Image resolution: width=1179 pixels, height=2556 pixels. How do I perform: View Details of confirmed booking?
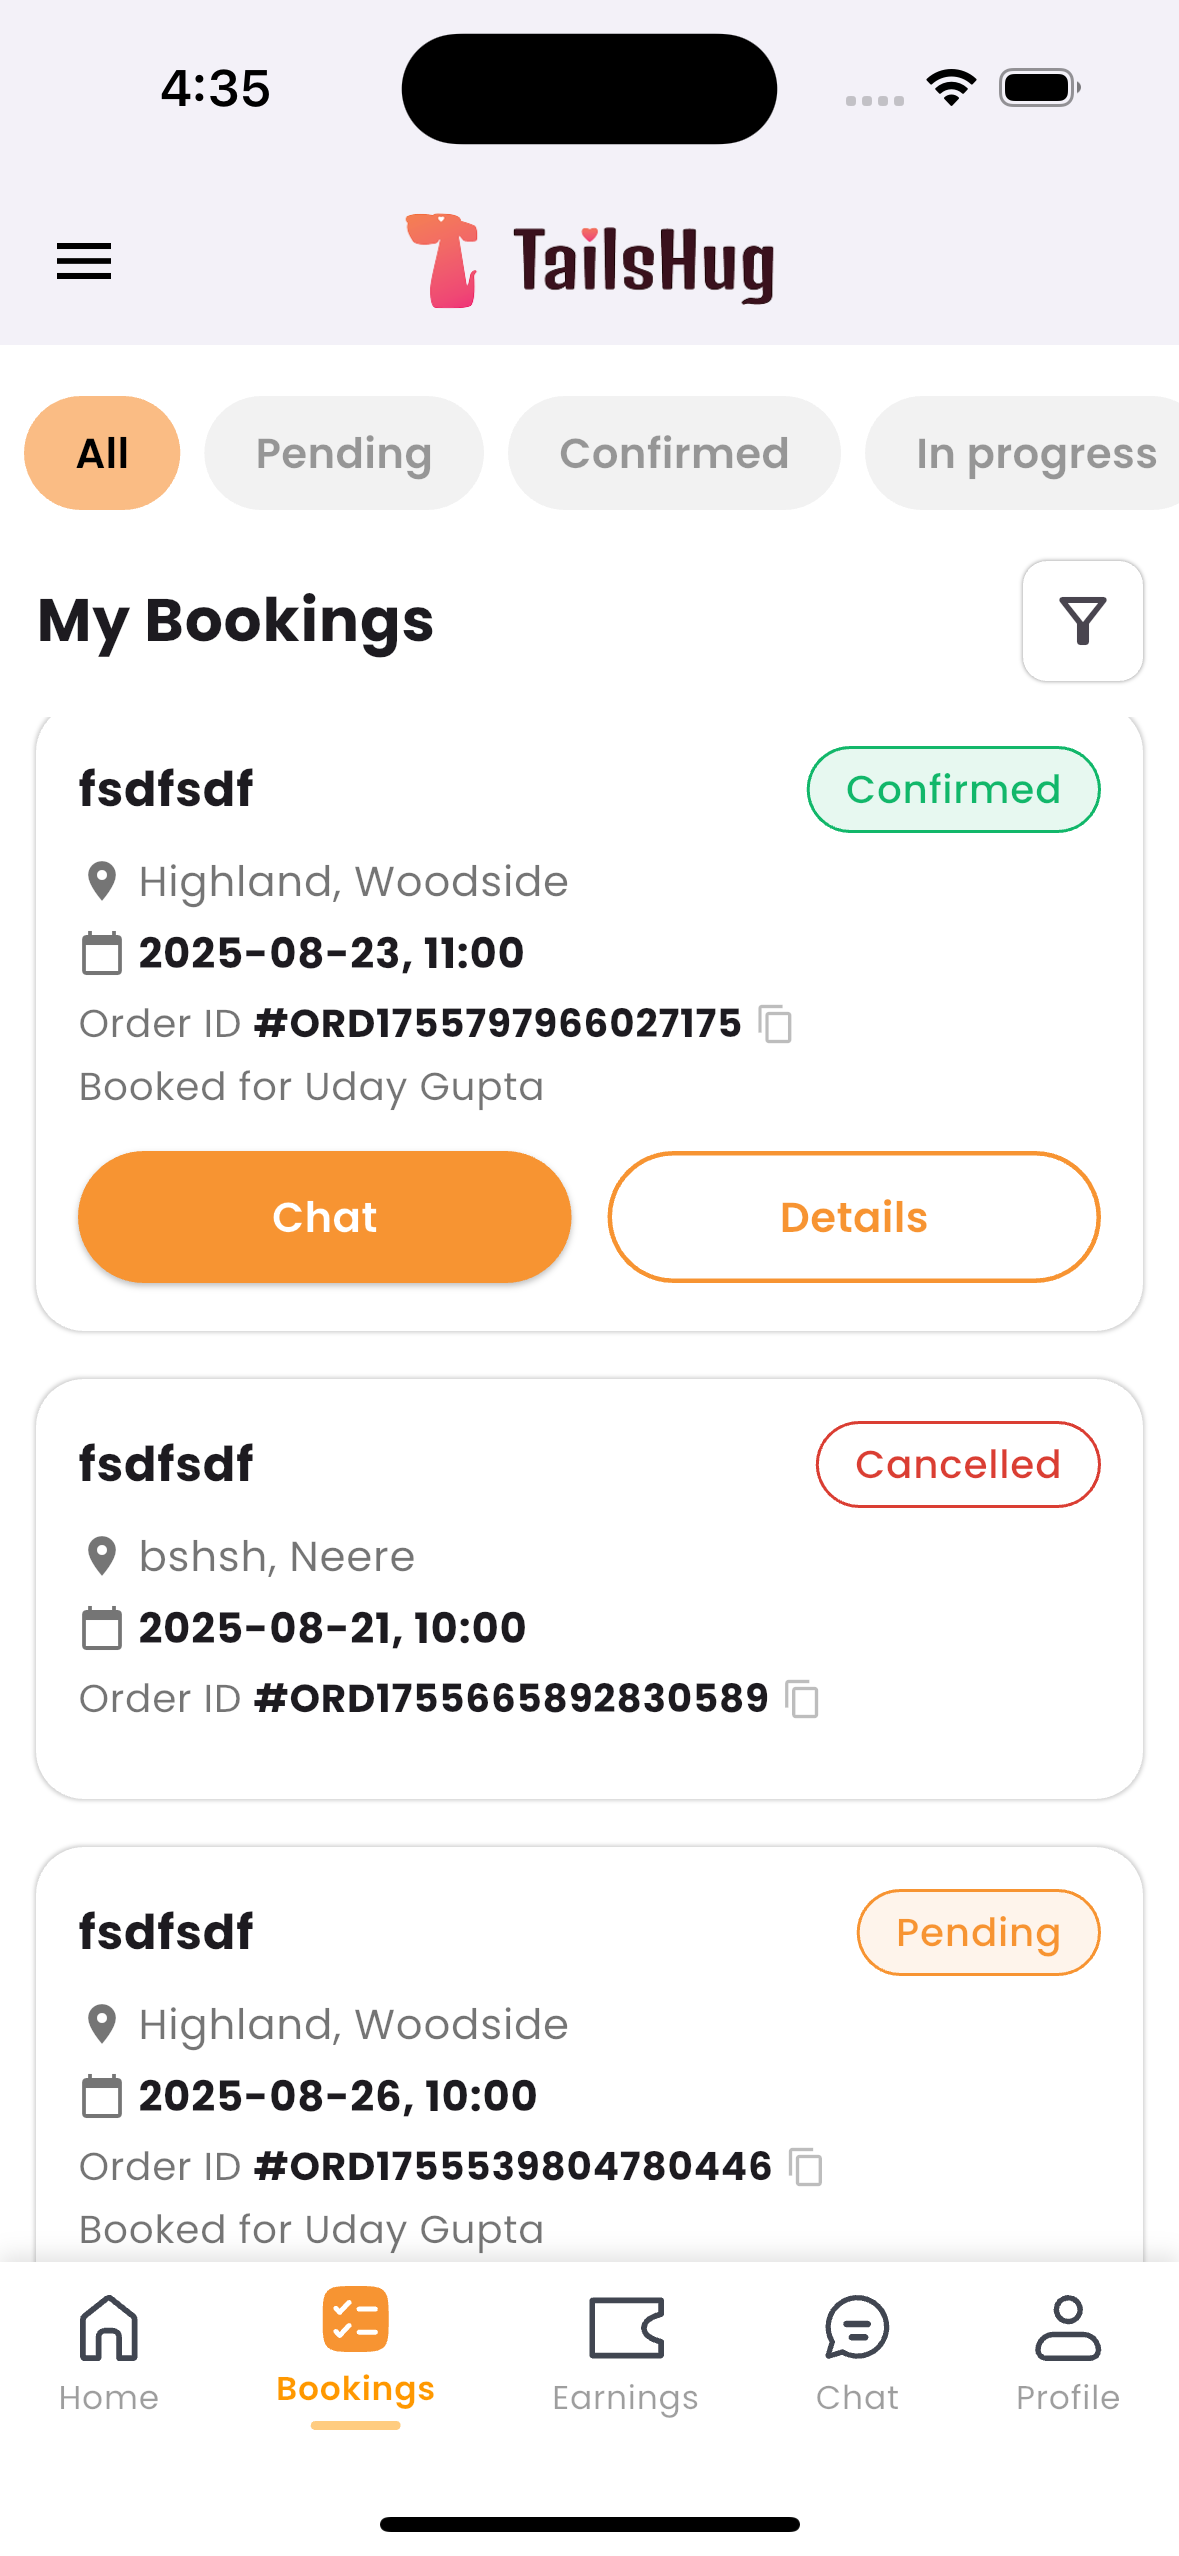pyautogui.click(x=854, y=1217)
